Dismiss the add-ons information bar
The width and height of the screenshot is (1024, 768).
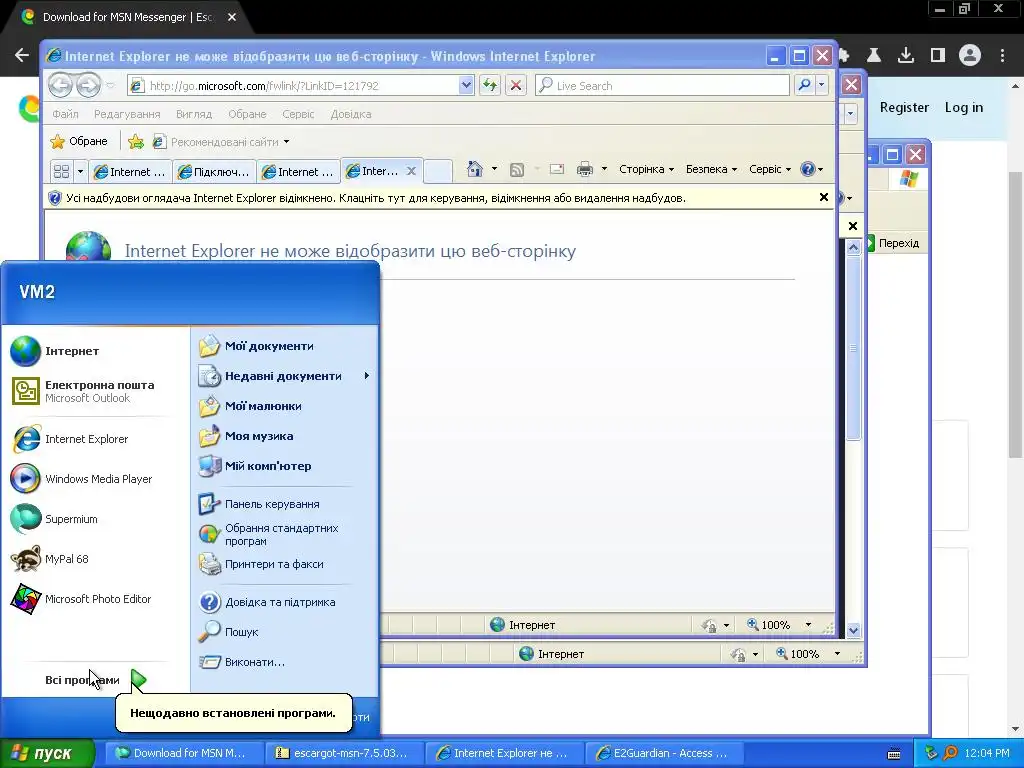coord(824,197)
